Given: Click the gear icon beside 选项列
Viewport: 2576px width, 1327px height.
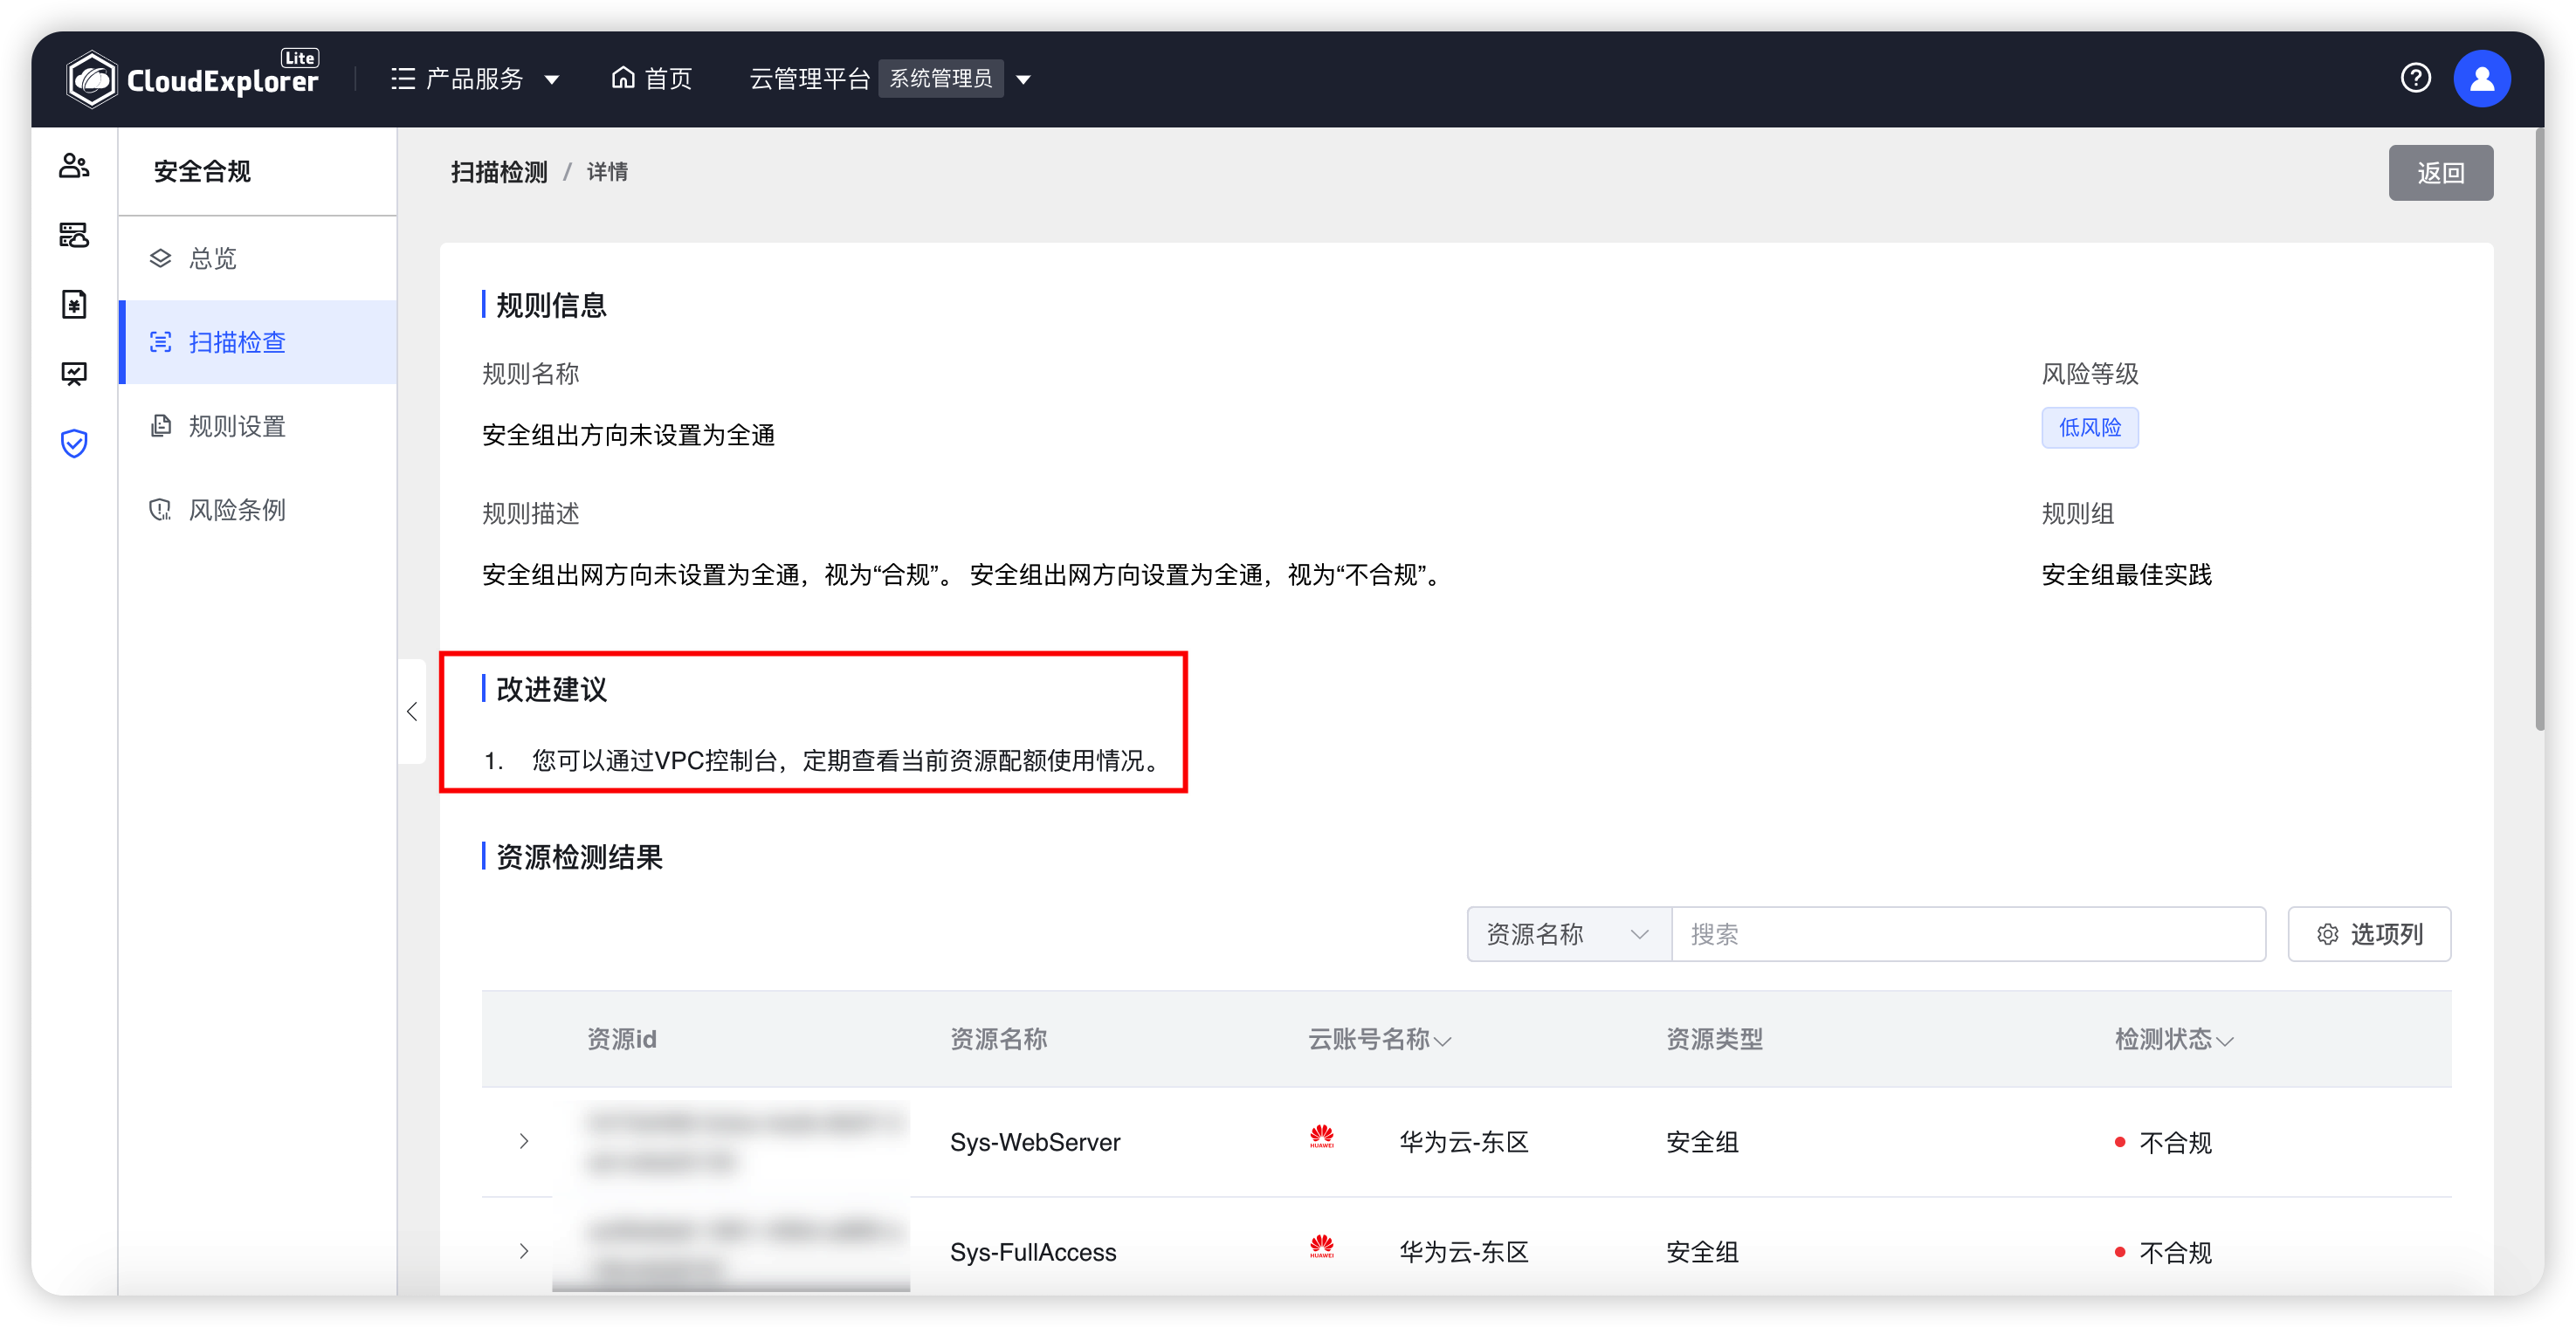Looking at the screenshot, I should click(x=2329, y=934).
